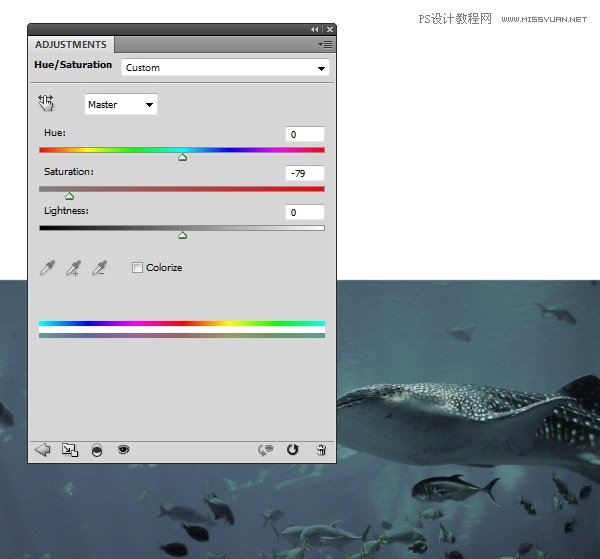Enable the Colorize checkbox
This screenshot has height=559, width=600.
(138, 268)
